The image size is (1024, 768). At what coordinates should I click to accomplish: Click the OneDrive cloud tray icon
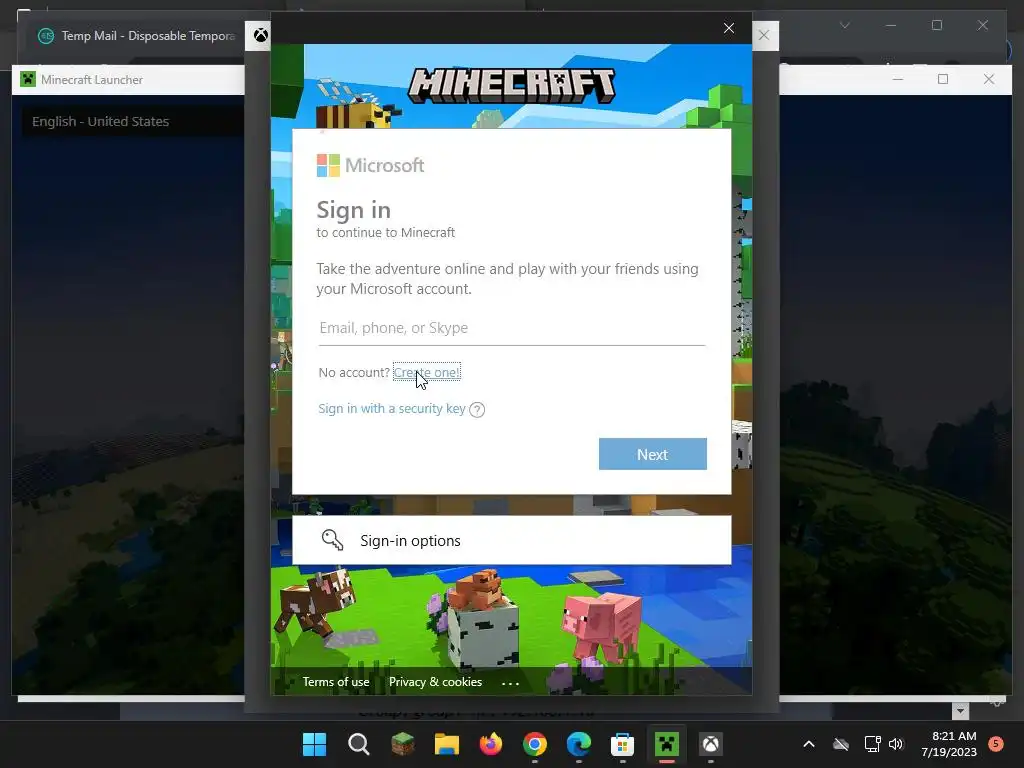(x=841, y=744)
